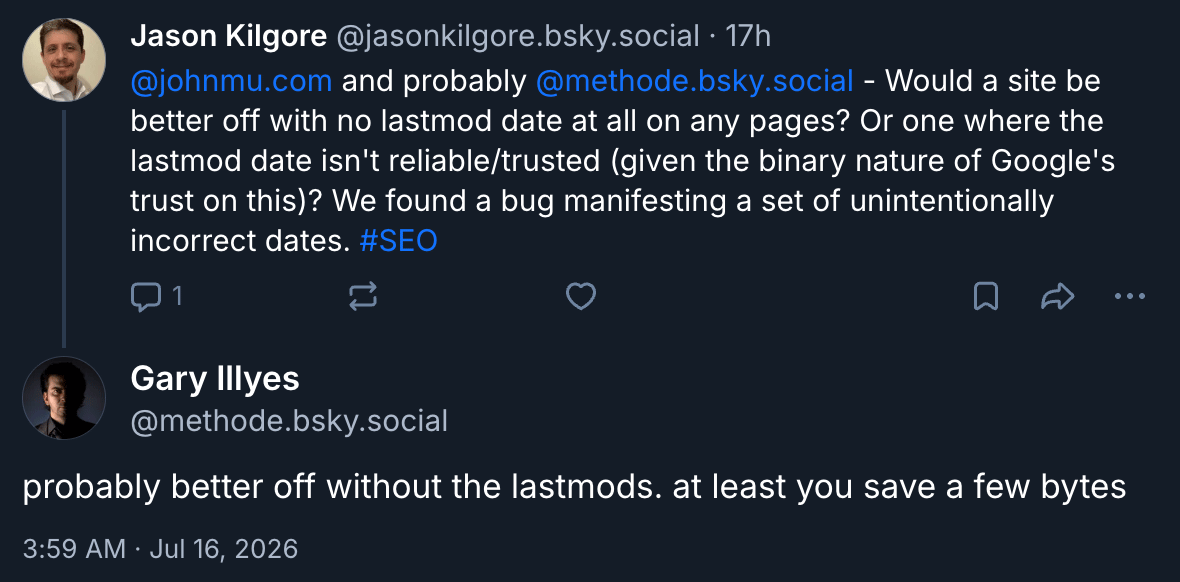Click the @jasonkilgore.bsky.social handle
1180x582 pixels.
[x=517, y=35]
